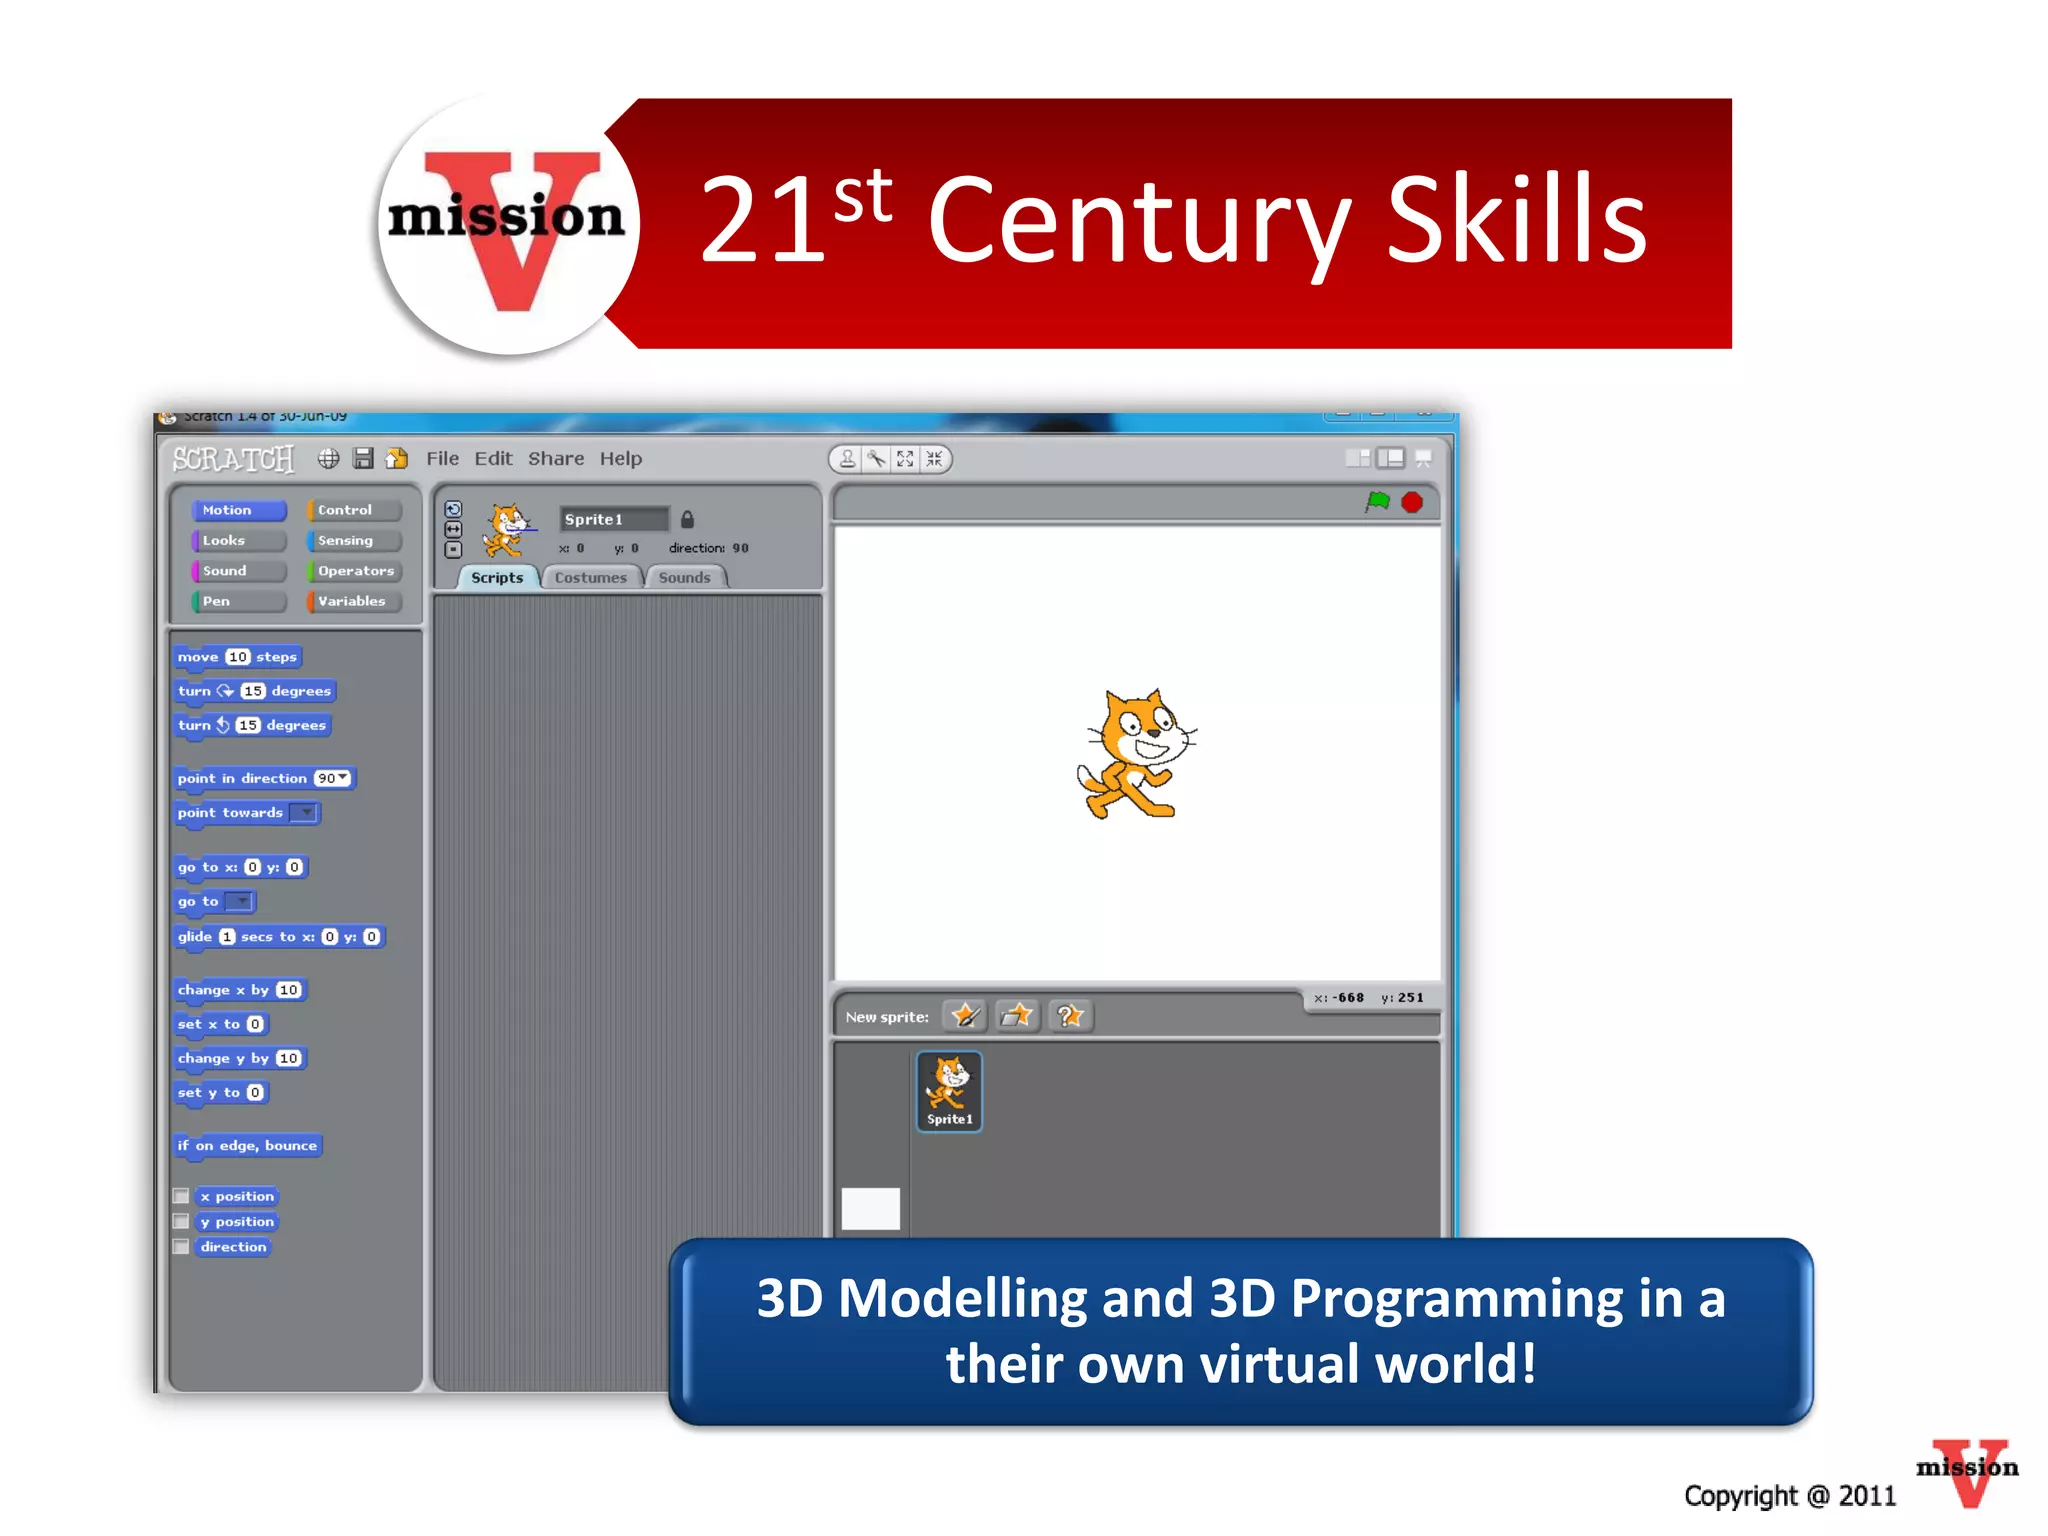
Task: Set rotation style to left-right flip
Action: [453, 529]
